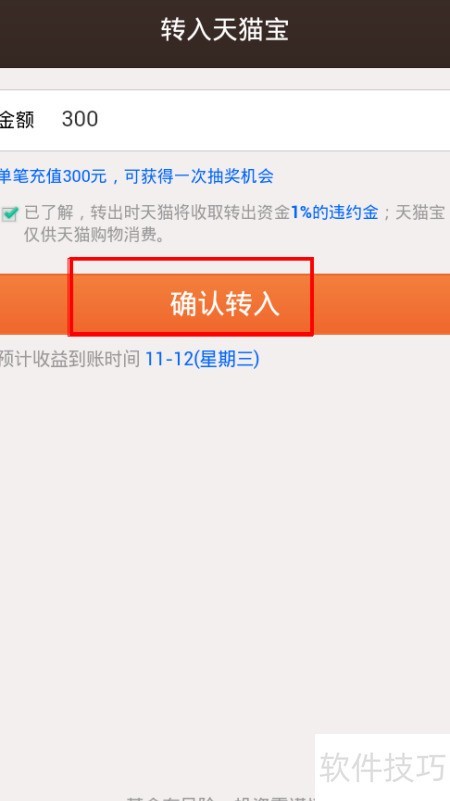Tap the cut-off fund risk disclaimer at bottom
Screen dimensions: 450x801
(x=220, y=797)
